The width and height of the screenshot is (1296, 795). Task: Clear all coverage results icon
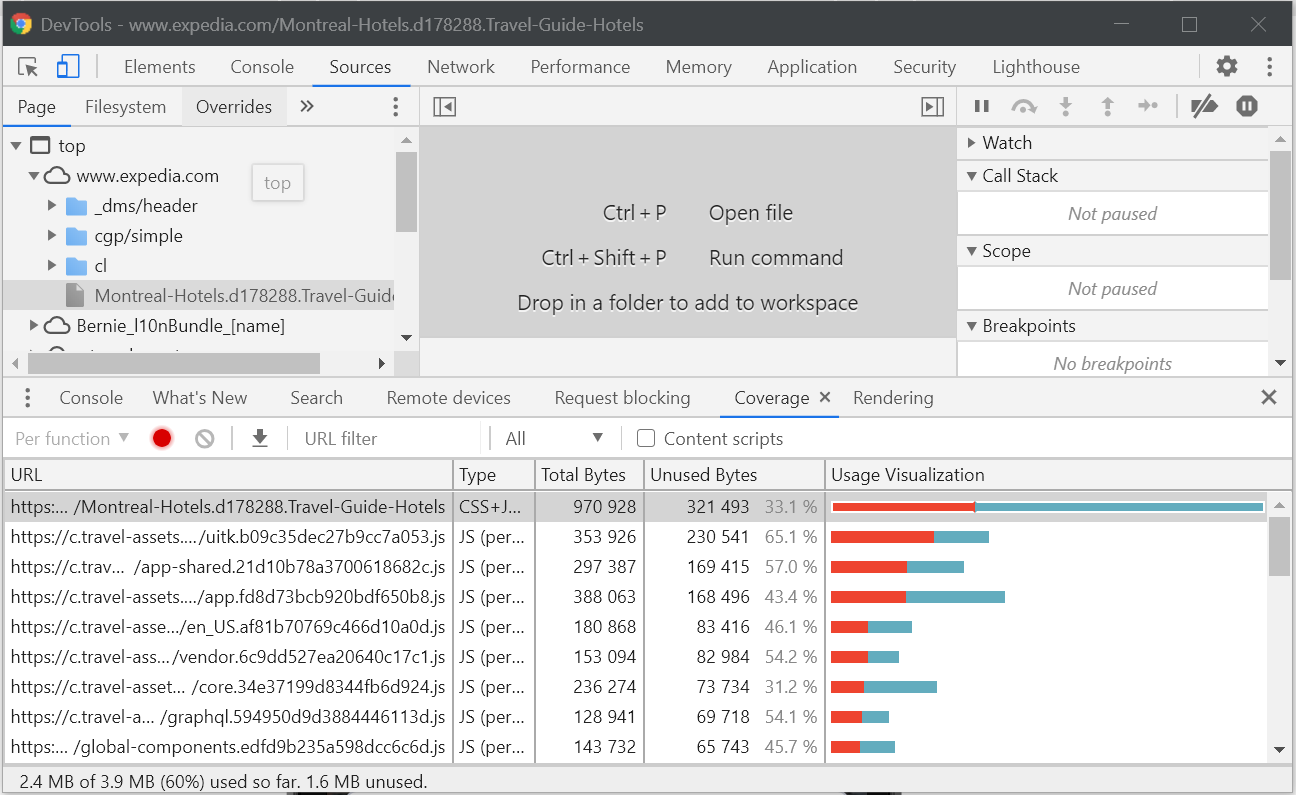[x=205, y=438]
